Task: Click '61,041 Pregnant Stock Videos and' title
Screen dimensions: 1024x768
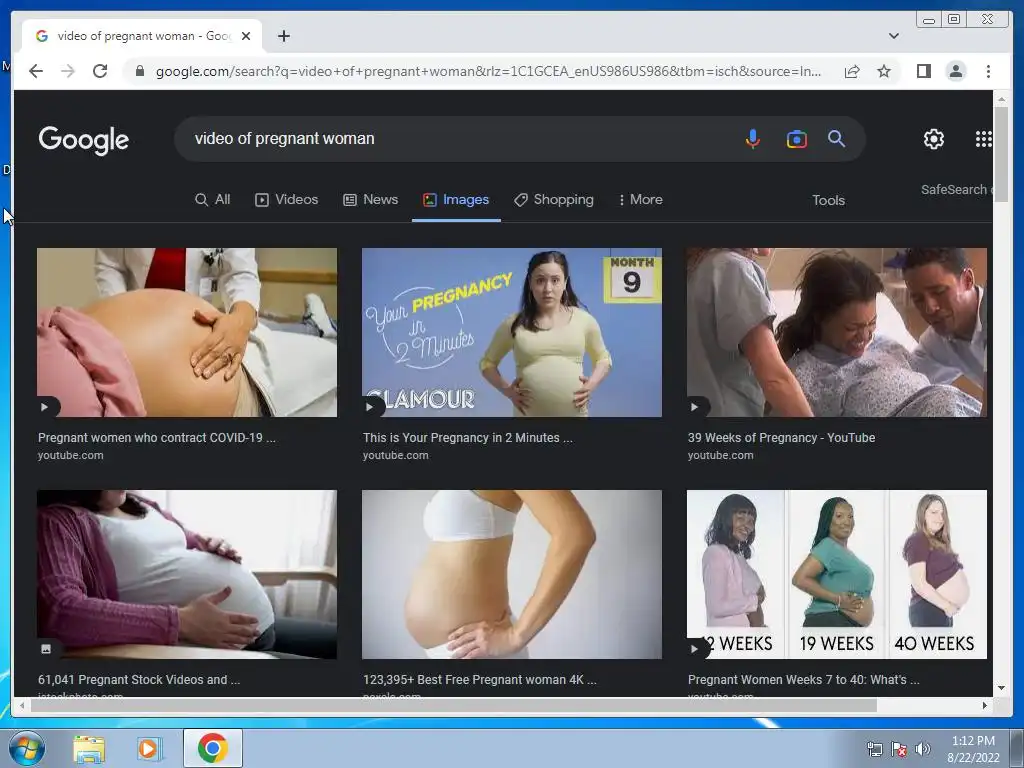Action: coord(139,679)
